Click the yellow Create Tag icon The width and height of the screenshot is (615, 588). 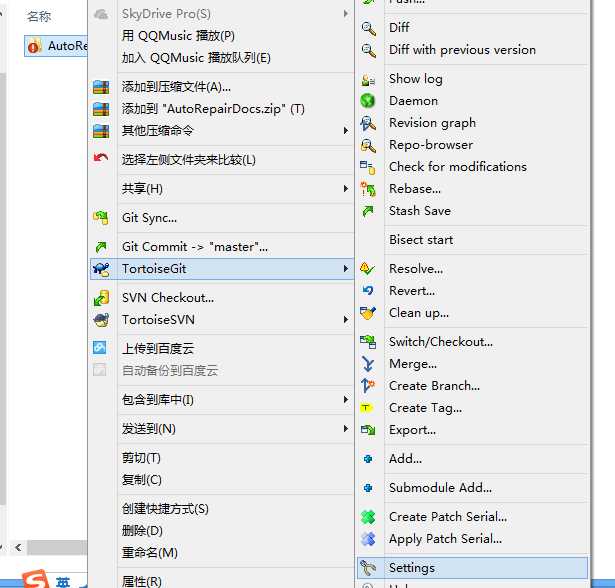click(x=367, y=408)
